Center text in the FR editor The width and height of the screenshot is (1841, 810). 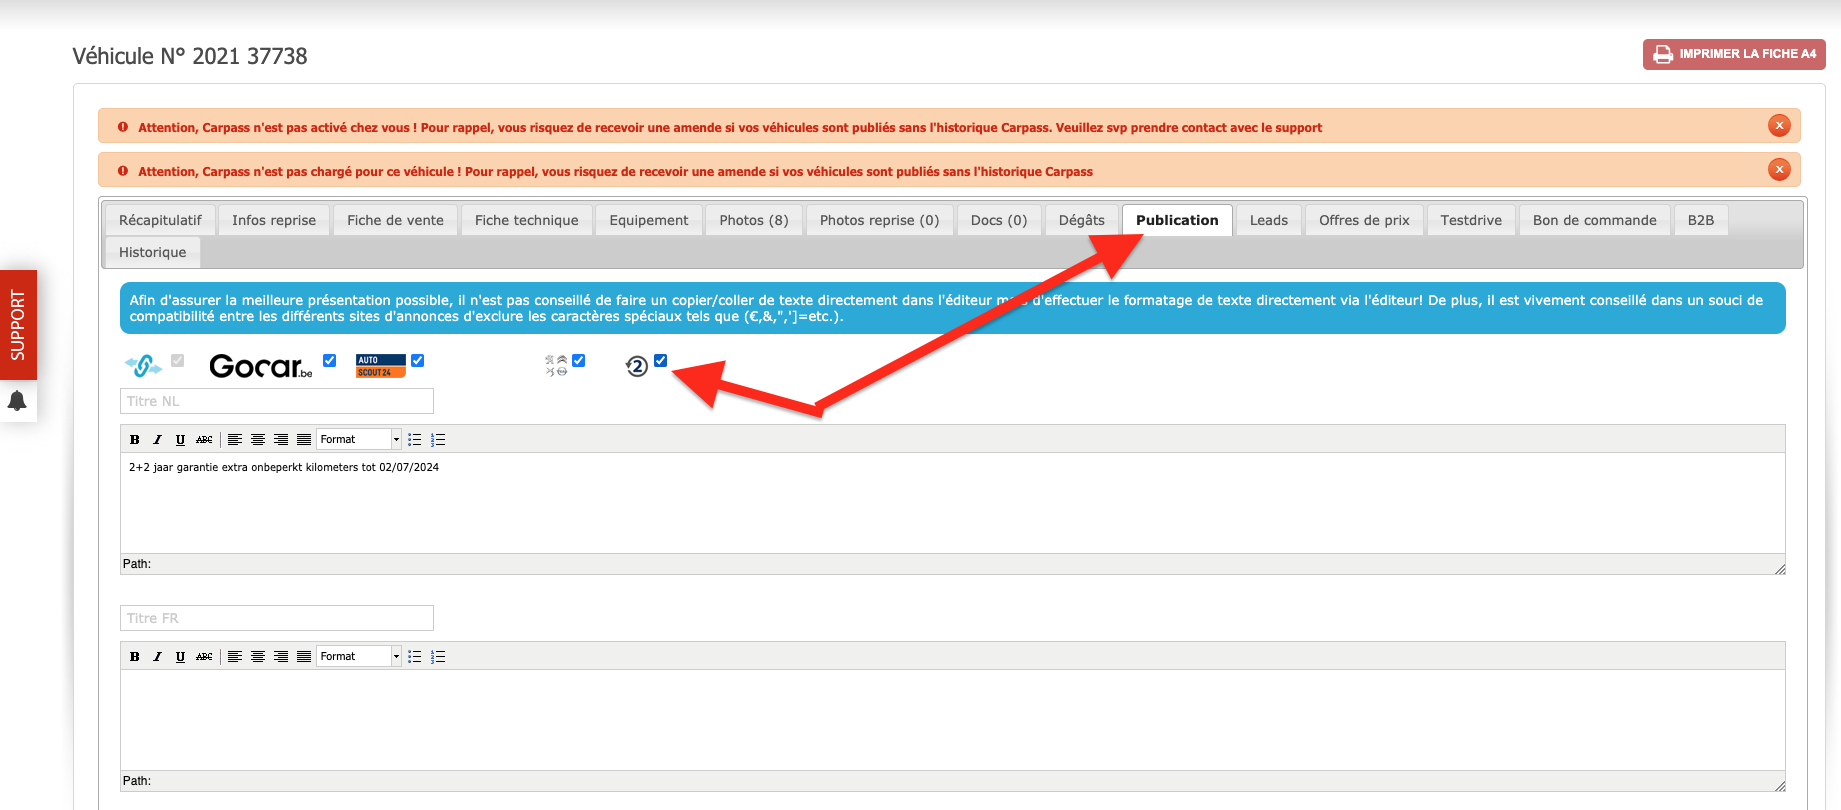click(x=258, y=656)
